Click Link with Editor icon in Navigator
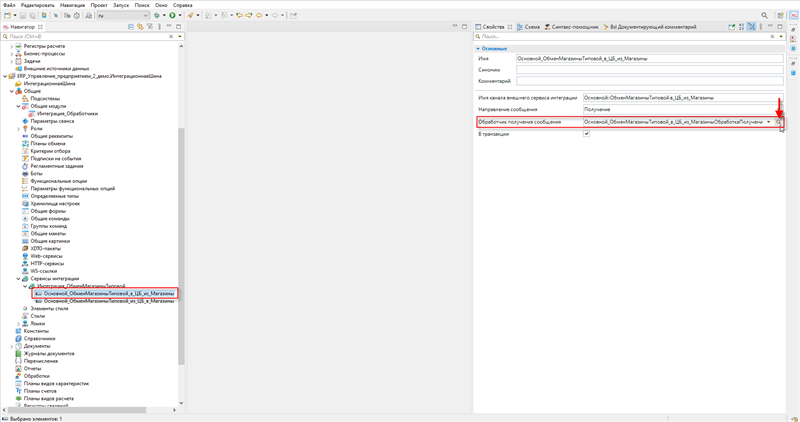 (139, 27)
